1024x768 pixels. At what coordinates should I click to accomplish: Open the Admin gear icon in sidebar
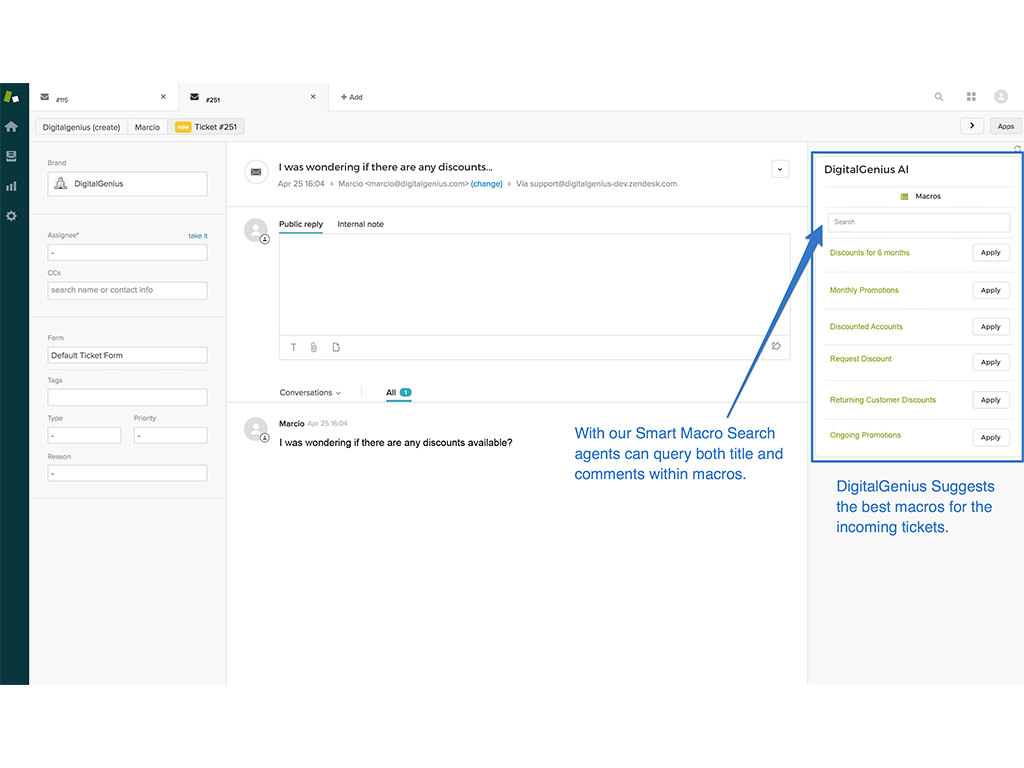11,216
